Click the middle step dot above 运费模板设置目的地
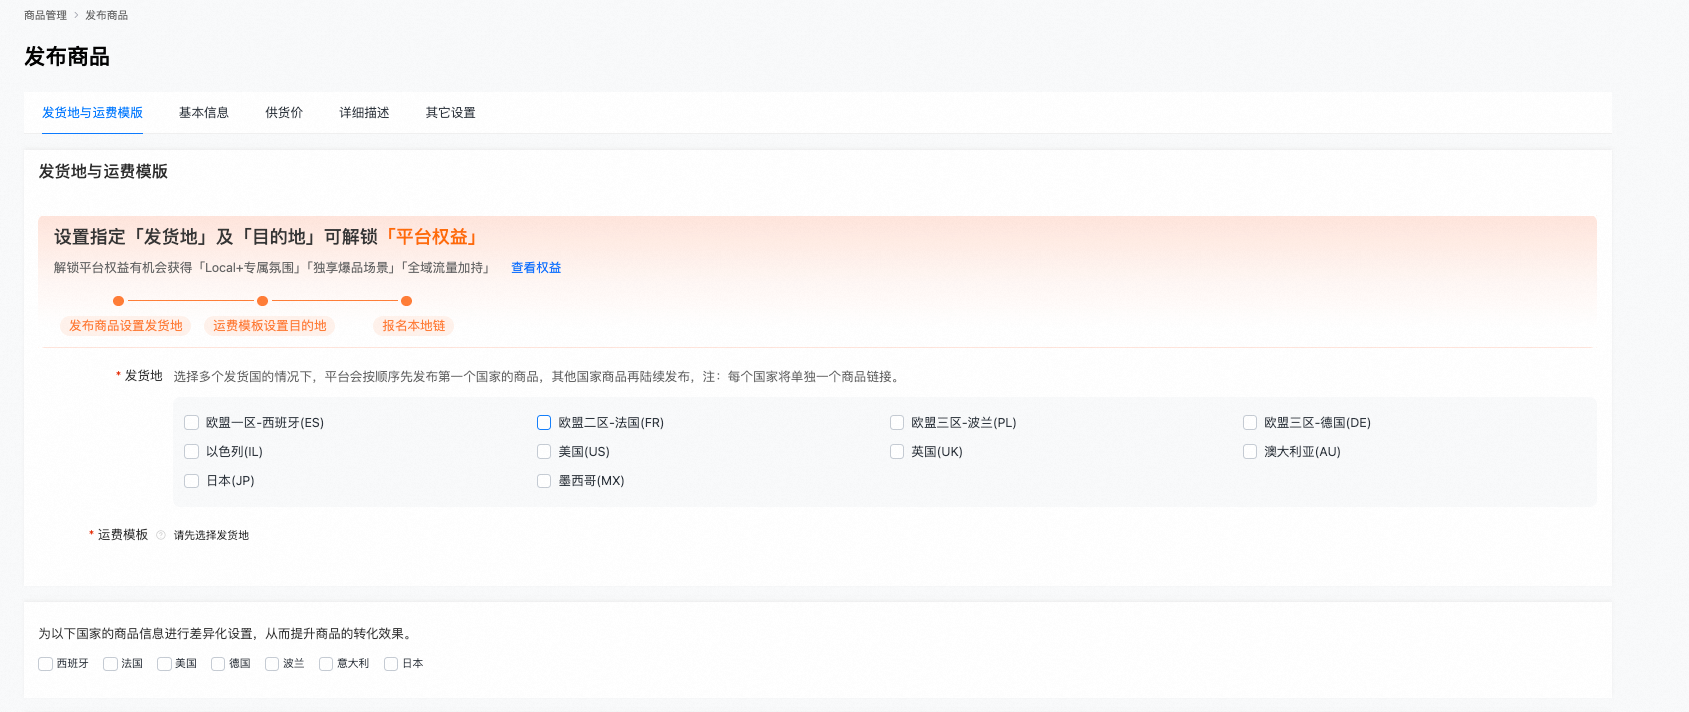Screen dimensions: 1689x712 (262, 301)
